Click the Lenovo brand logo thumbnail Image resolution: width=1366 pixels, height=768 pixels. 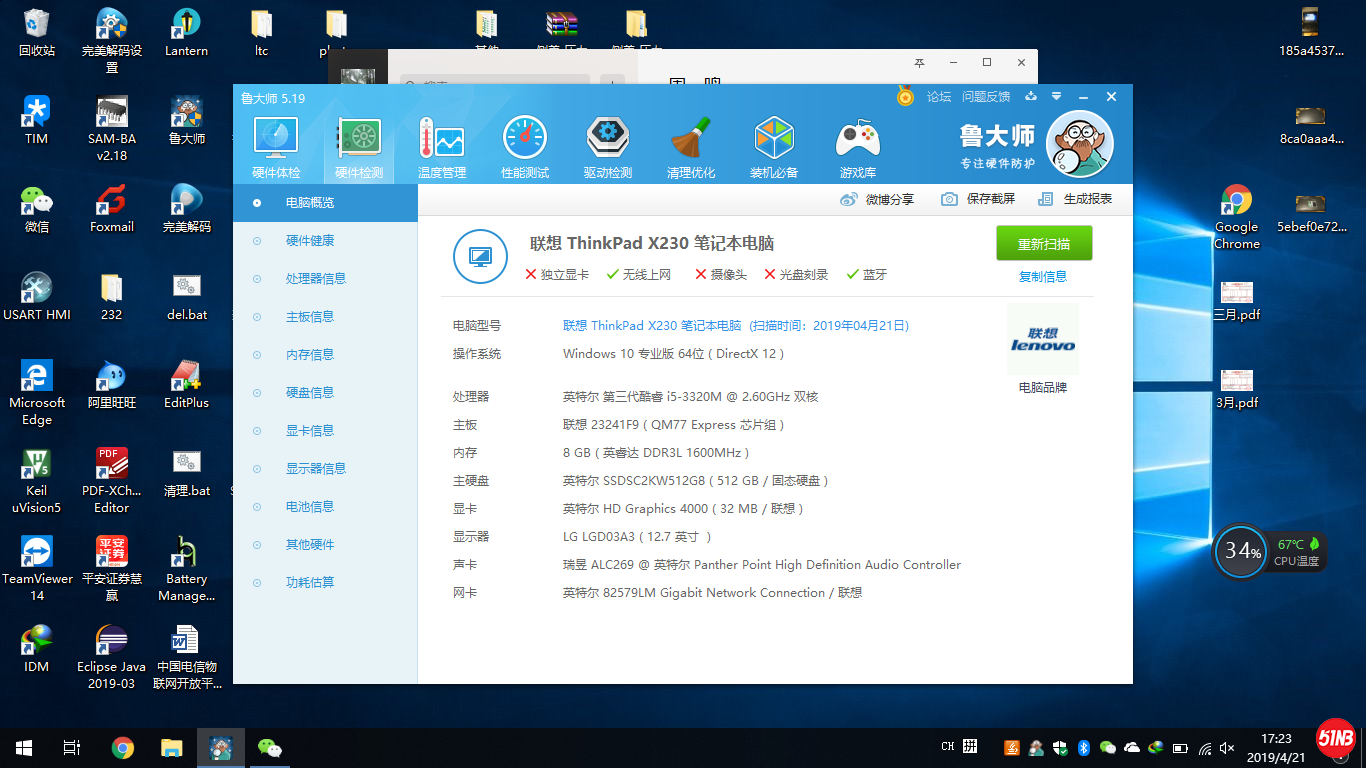[x=1042, y=339]
